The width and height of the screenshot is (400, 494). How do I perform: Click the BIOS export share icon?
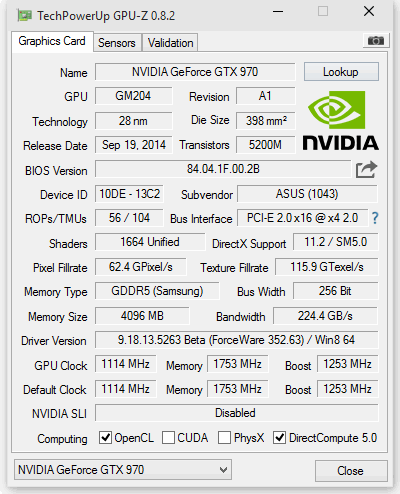click(x=366, y=170)
